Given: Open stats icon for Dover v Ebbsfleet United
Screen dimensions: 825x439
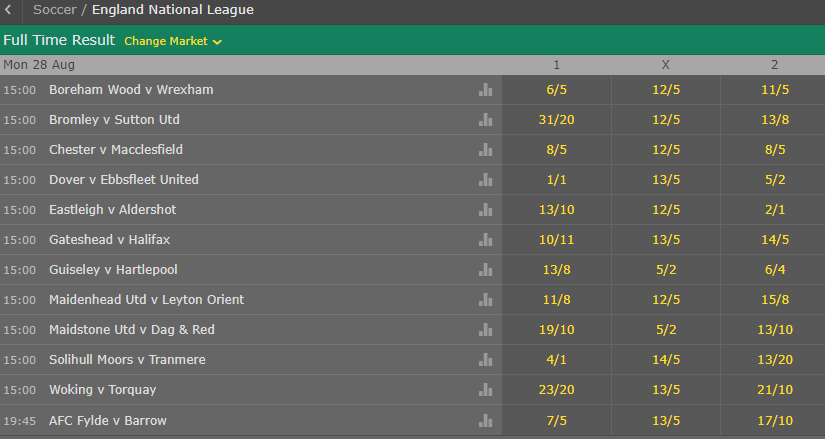Looking at the screenshot, I should (x=485, y=180).
